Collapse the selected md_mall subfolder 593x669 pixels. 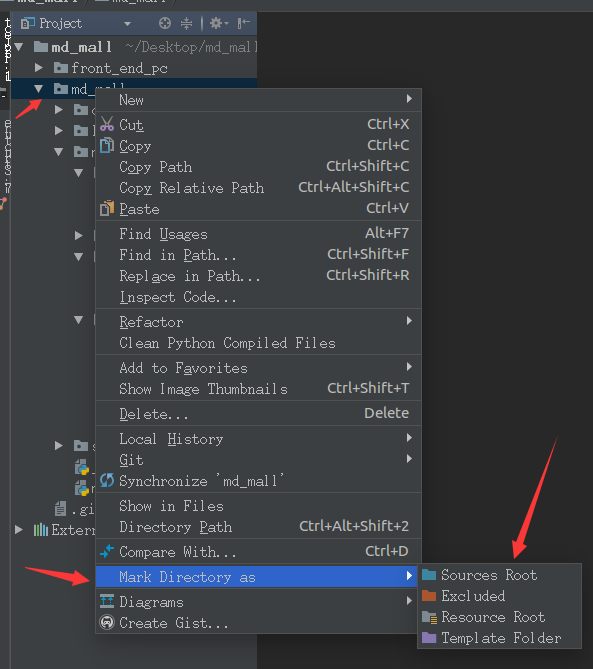click(x=39, y=89)
